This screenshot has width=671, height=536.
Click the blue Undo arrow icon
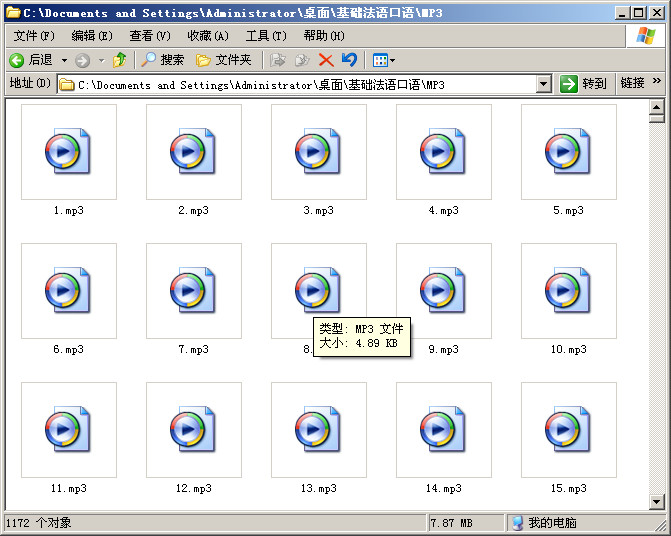pos(350,59)
